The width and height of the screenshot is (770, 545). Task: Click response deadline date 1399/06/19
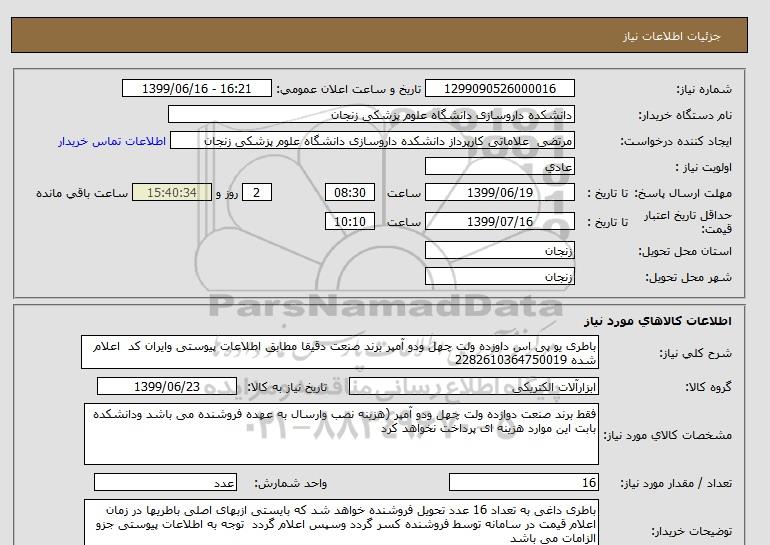[499, 192]
